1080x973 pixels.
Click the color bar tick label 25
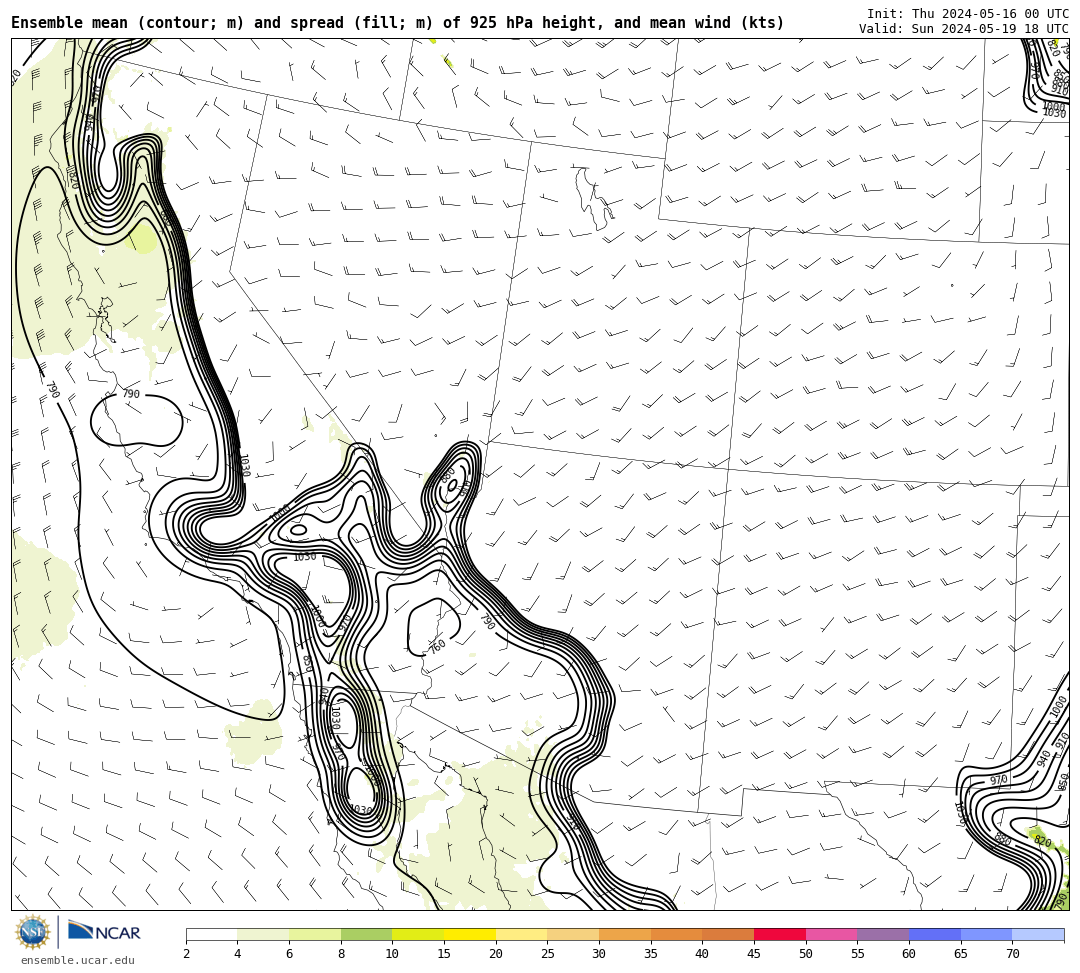coord(548,954)
